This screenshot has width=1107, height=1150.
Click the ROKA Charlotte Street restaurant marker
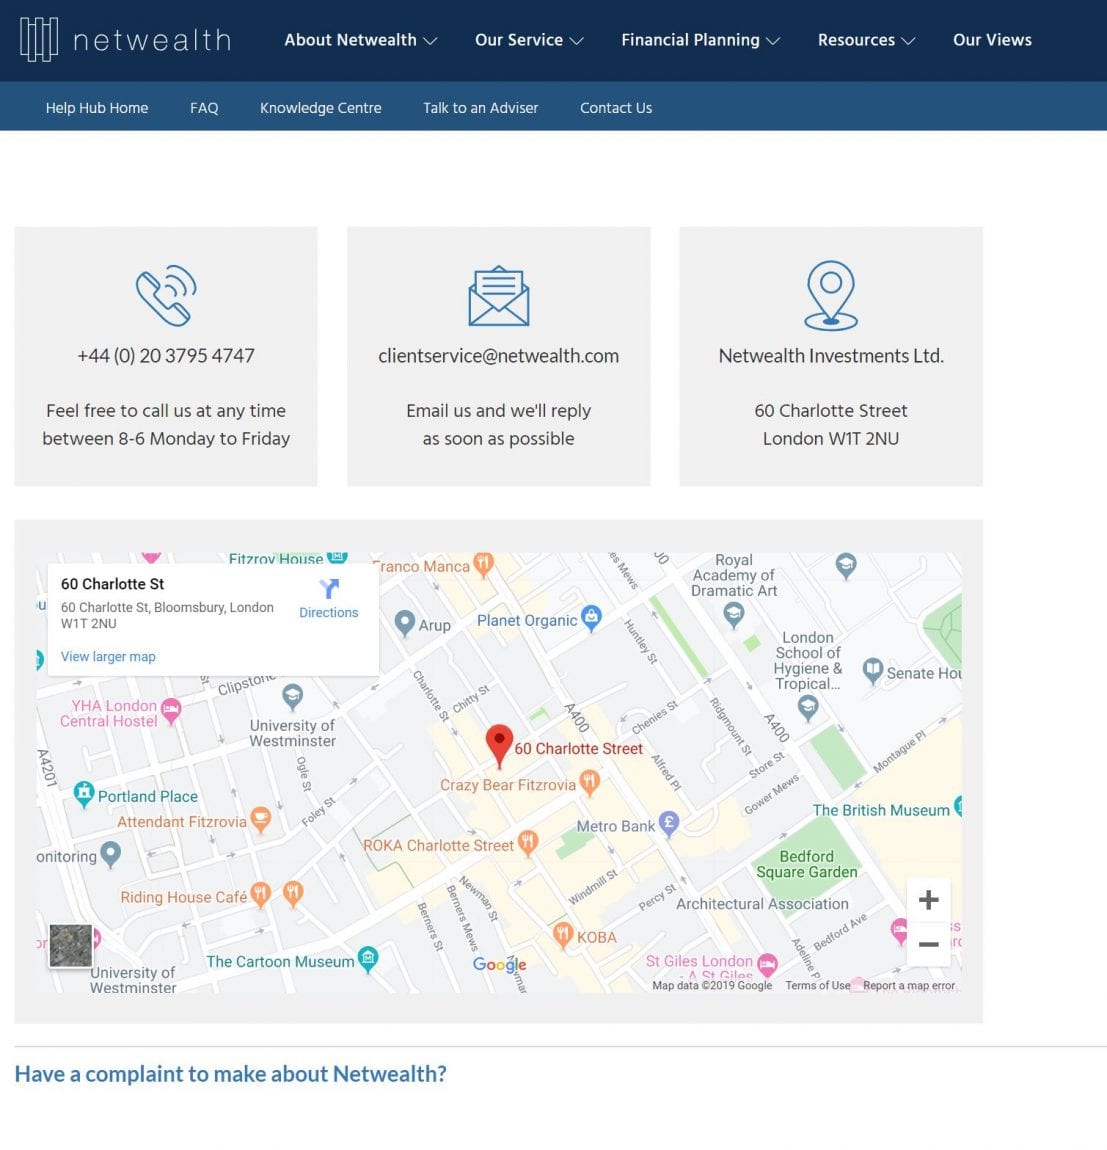[x=527, y=843]
